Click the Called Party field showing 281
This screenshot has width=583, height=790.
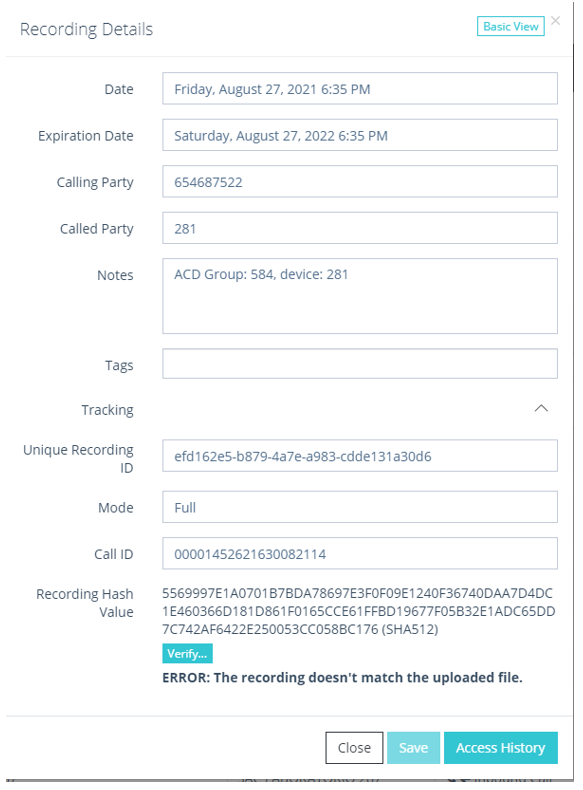point(360,228)
